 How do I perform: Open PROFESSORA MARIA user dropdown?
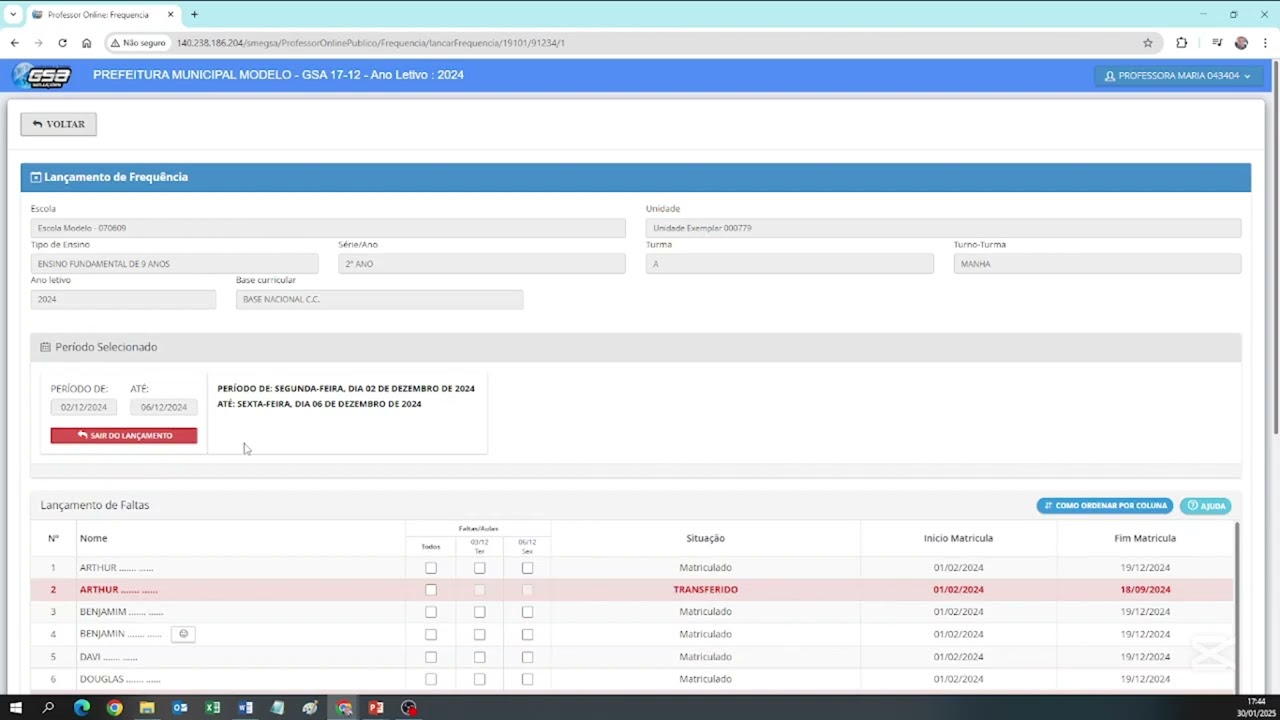point(1177,76)
